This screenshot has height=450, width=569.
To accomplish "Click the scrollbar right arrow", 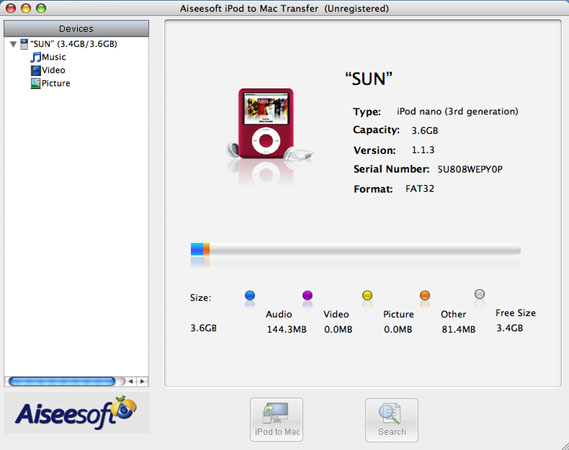I will pyautogui.click(x=142, y=381).
